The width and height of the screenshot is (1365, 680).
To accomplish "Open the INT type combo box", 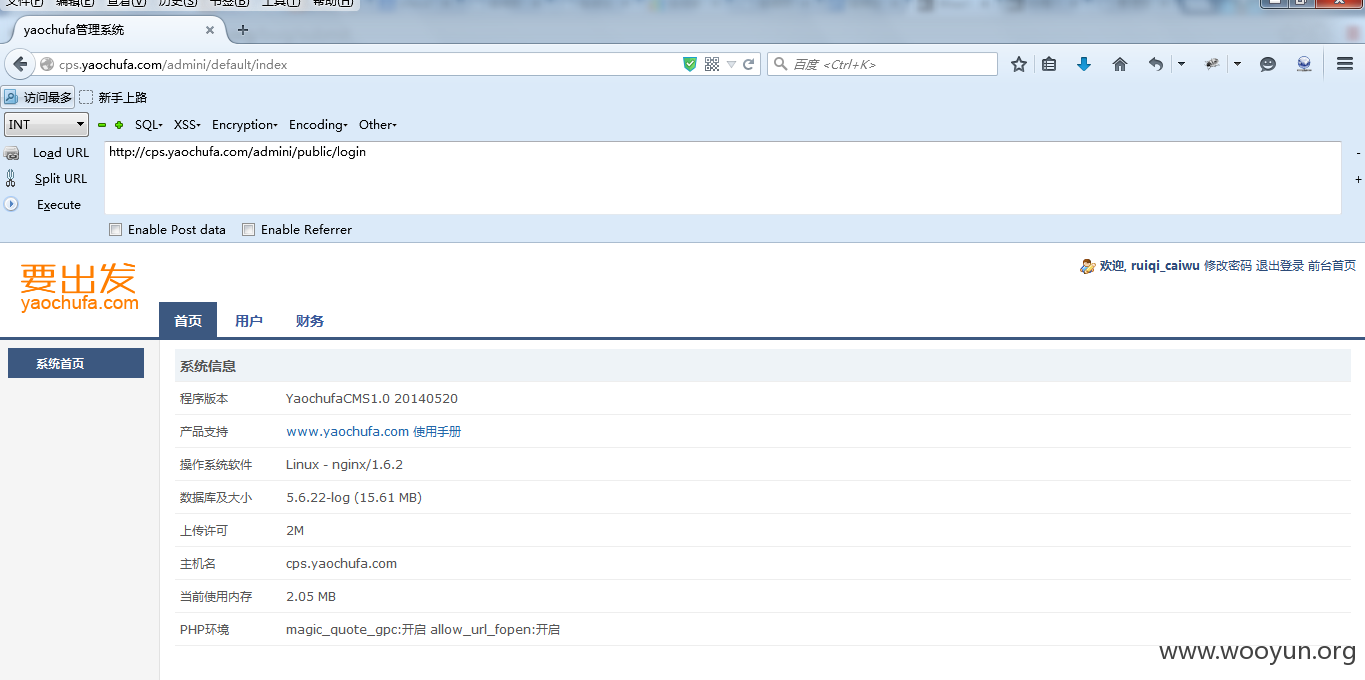I will point(47,125).
